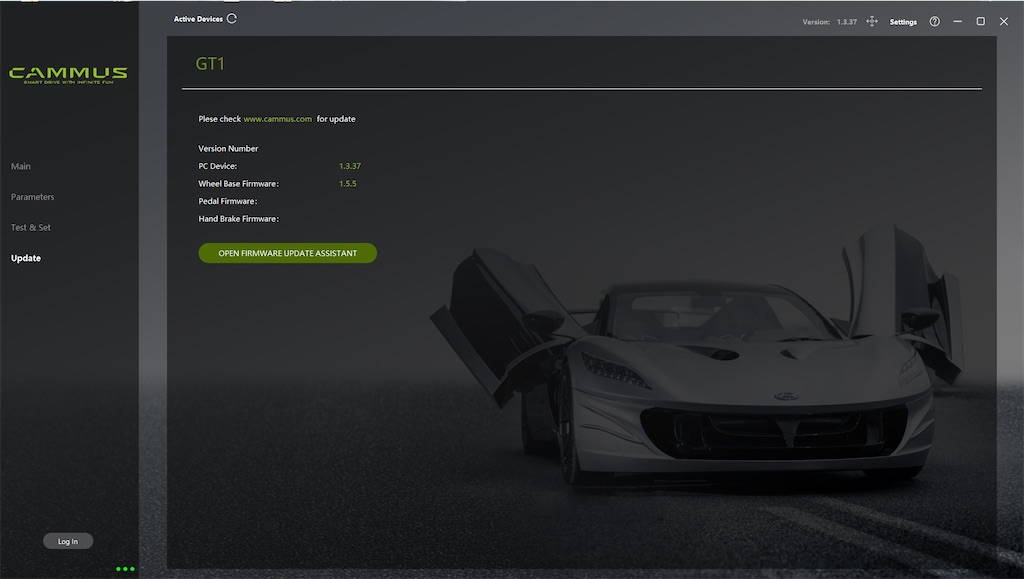The width and height of the screenshot is (1024, 579).
Task: Click the Active Devices label
Action: [198, 19]
